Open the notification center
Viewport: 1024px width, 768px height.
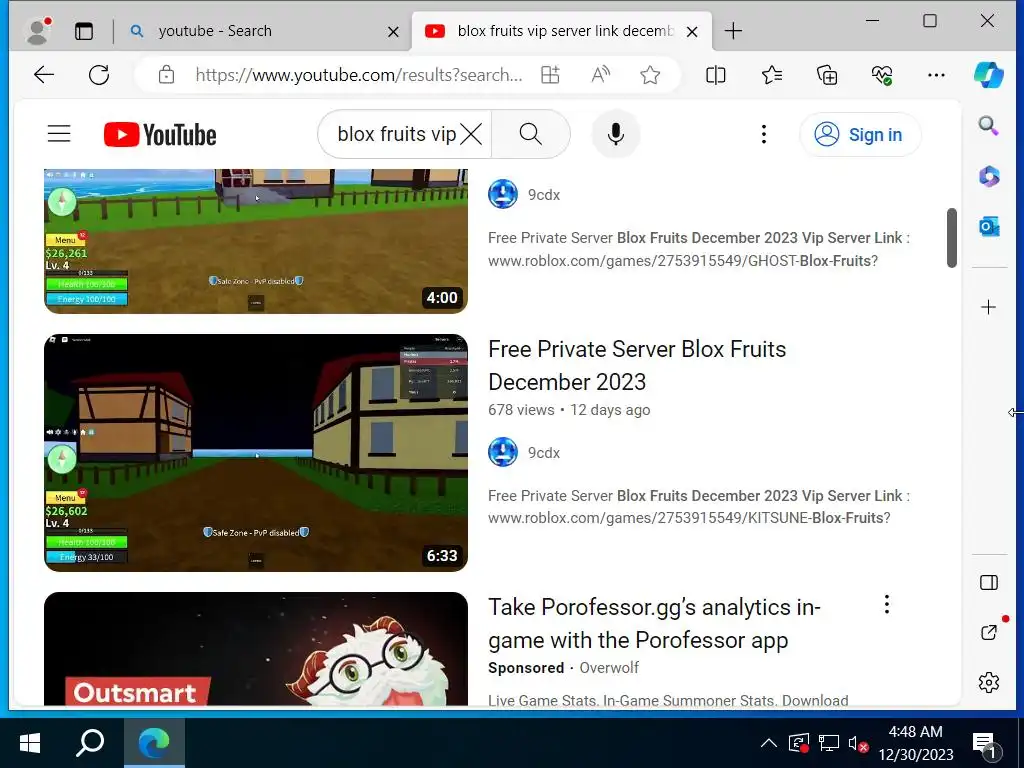(984, 743)
